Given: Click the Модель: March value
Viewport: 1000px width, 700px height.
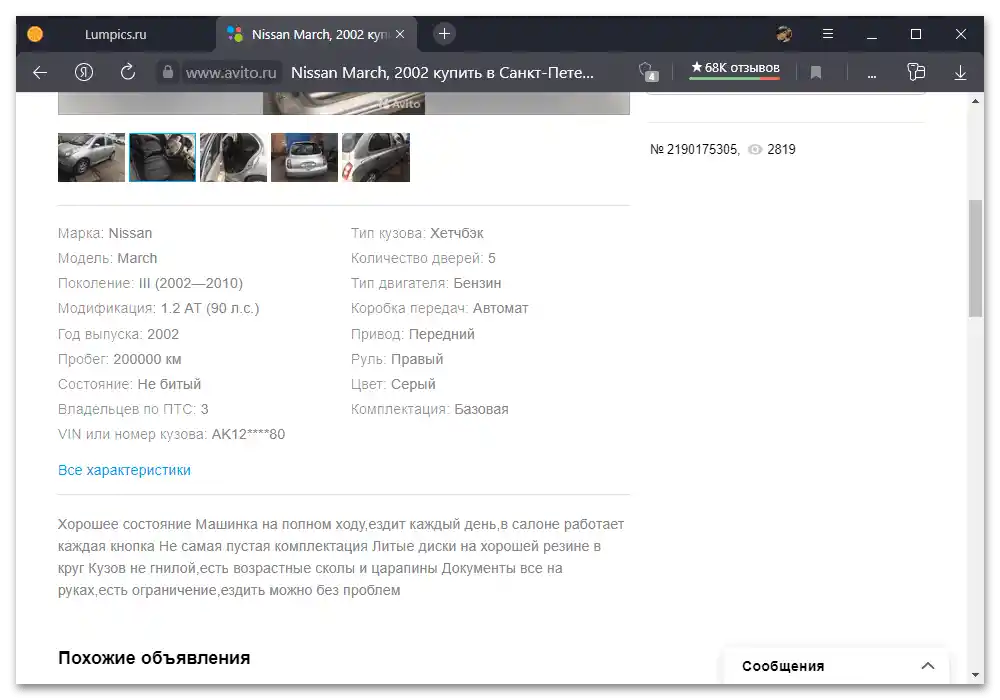Looking at the screenshot, I should (x=137, y=258).
